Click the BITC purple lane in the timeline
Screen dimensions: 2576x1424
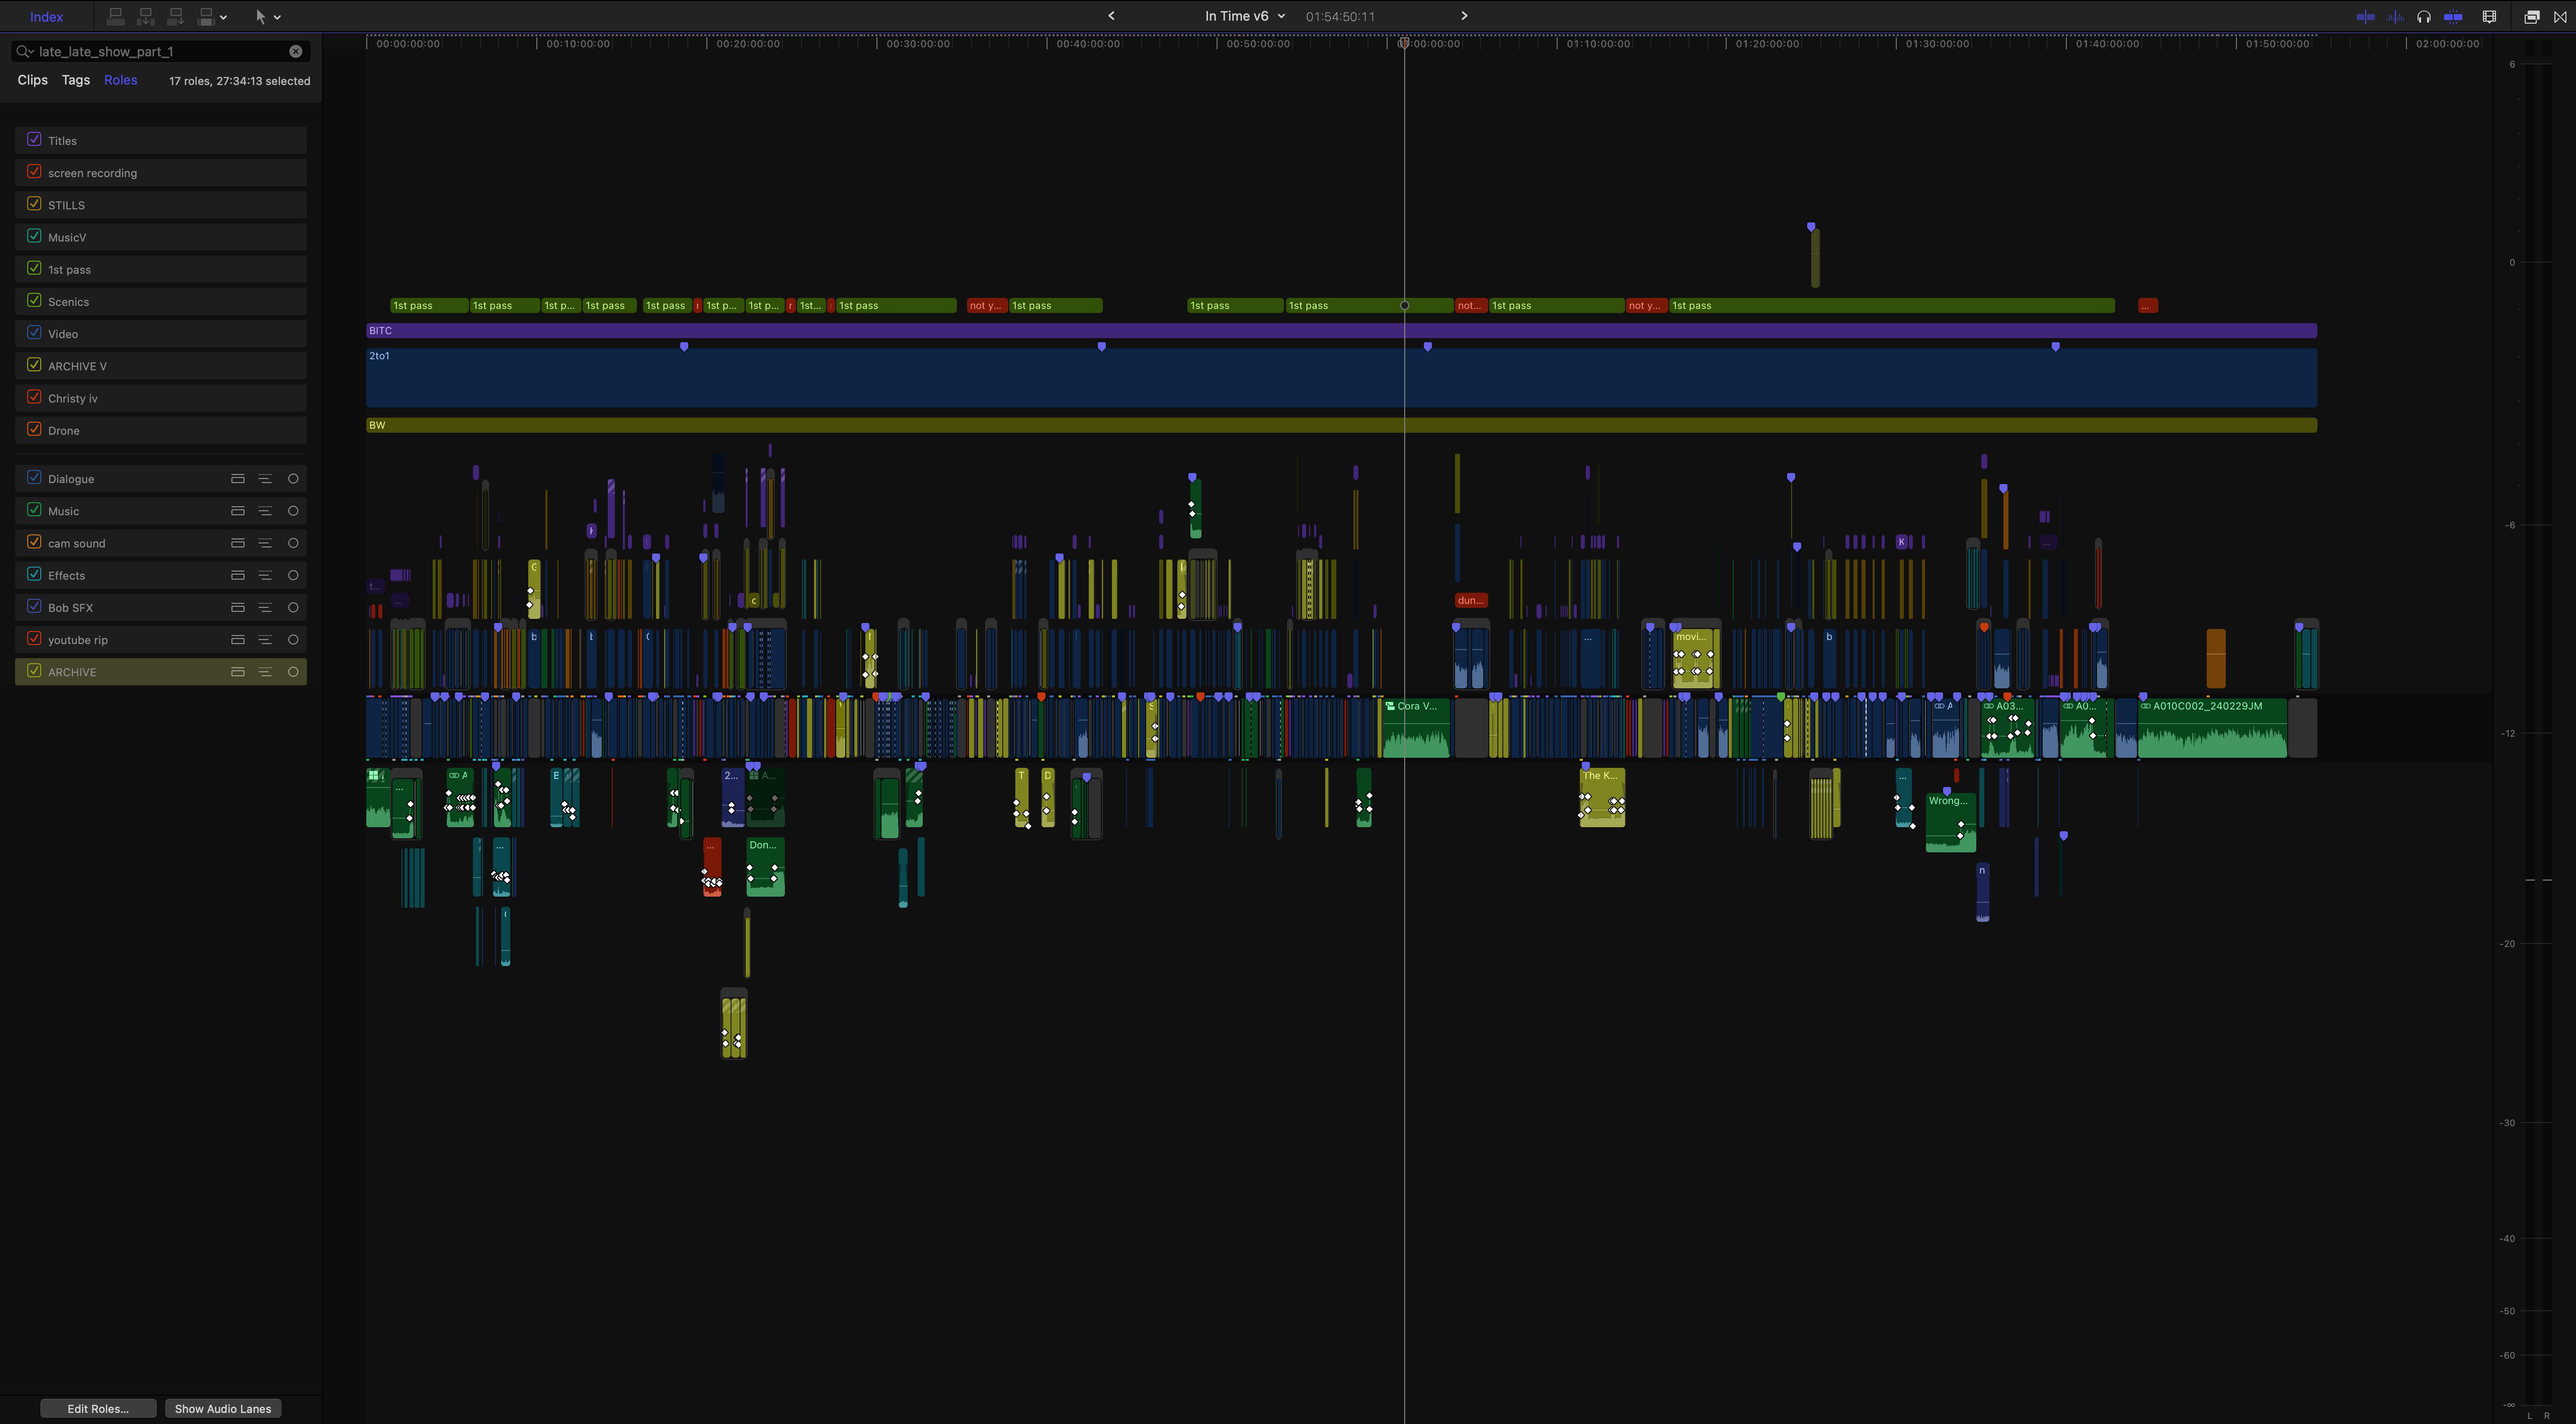click(1000, 330)
